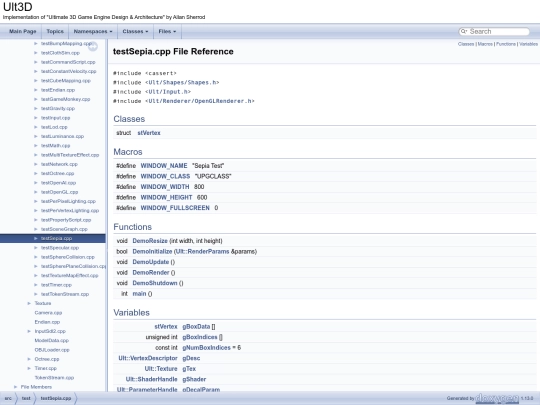Expand the Timer.cpp tree arrow
This screenshot has height=405, width=540.
tap(29, 368)
